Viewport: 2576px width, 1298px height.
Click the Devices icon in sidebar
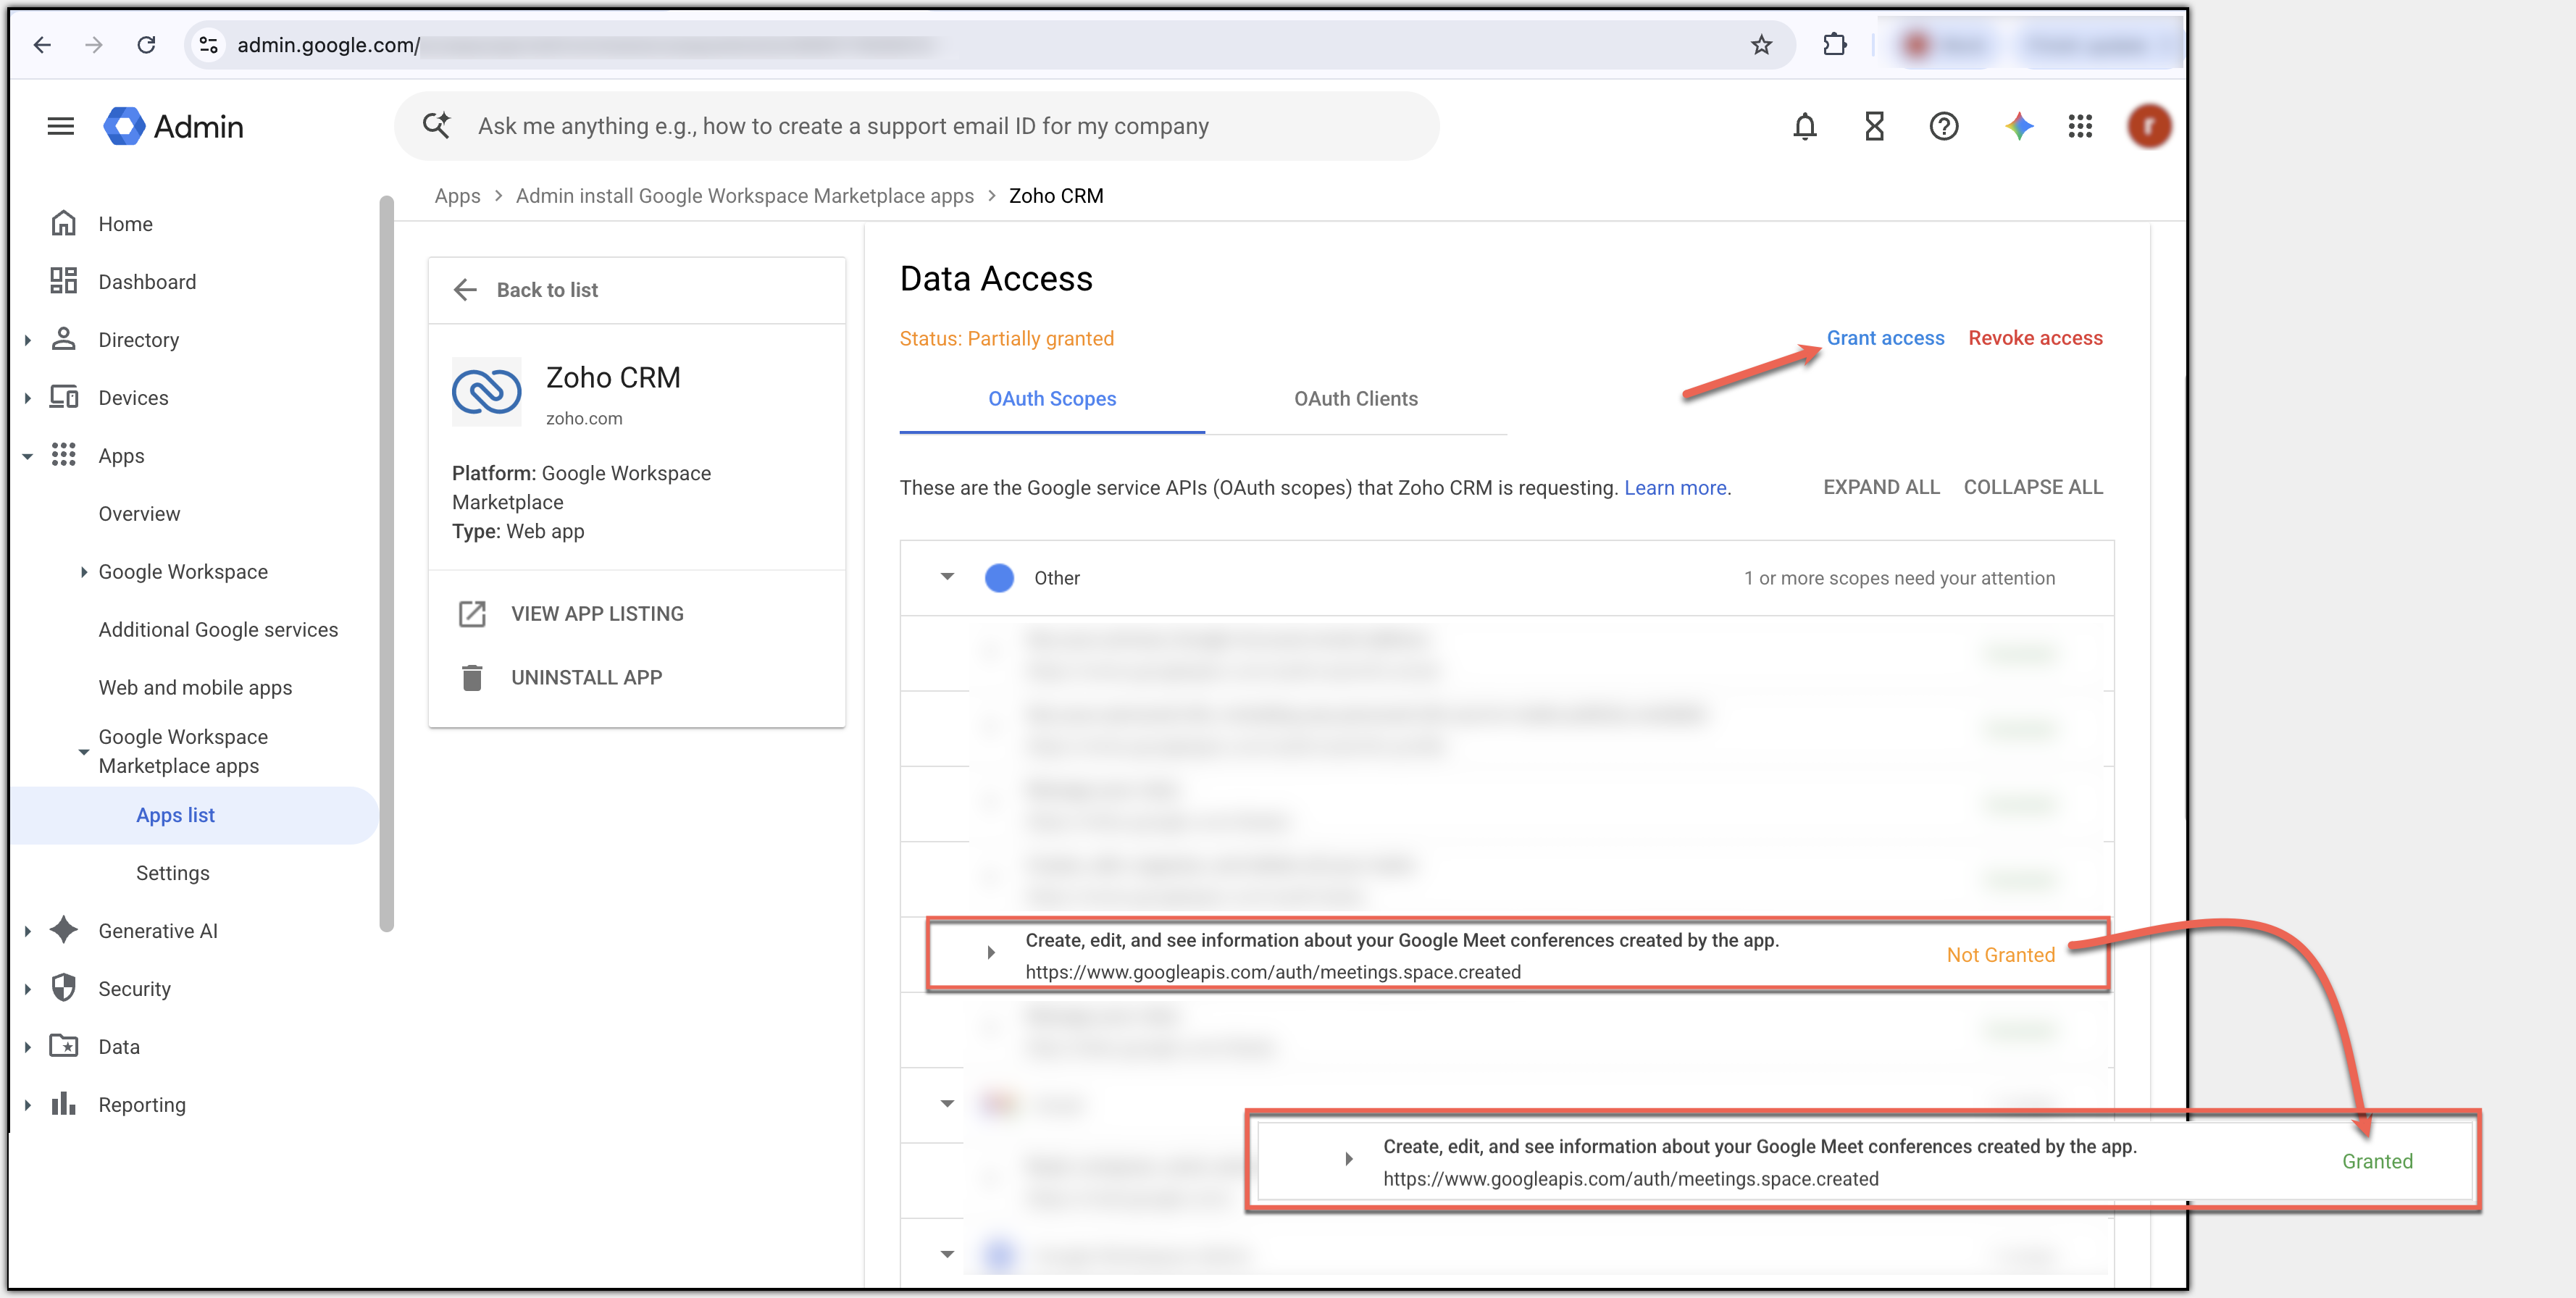coord(64,397)
